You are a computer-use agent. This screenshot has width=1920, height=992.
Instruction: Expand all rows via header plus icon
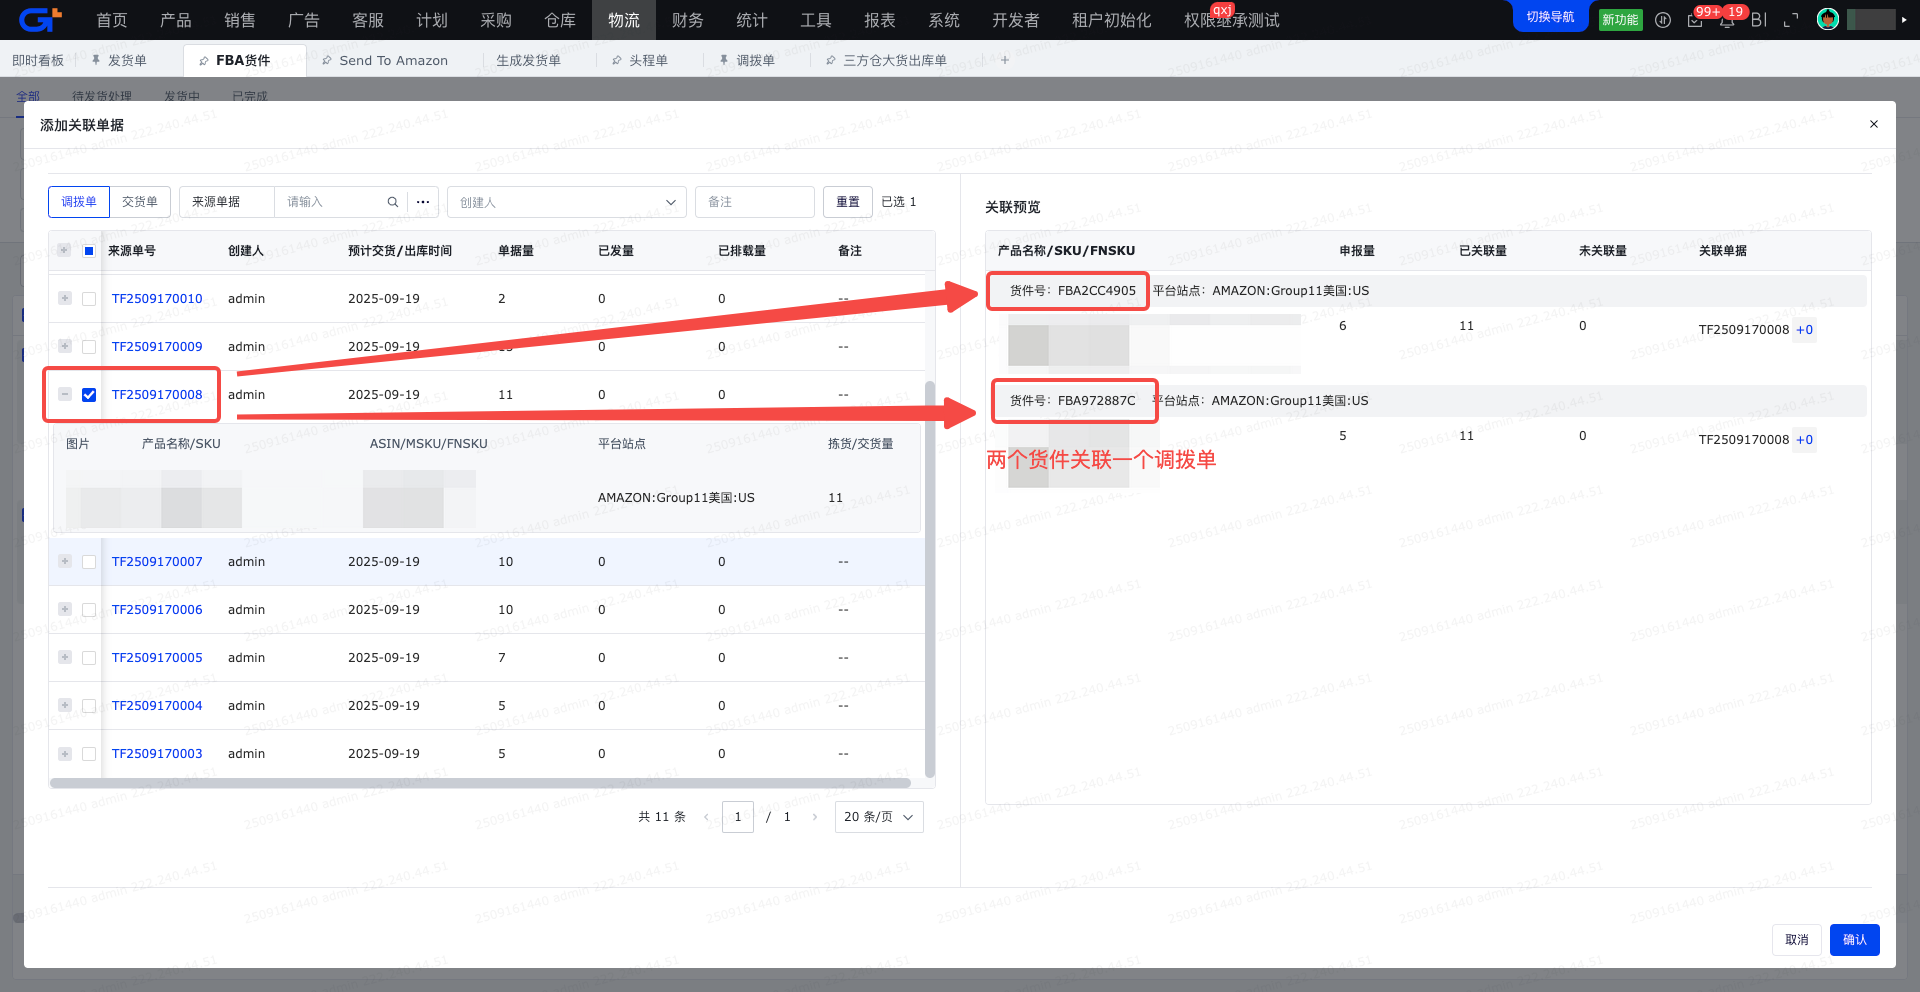[x=64, y=250]
